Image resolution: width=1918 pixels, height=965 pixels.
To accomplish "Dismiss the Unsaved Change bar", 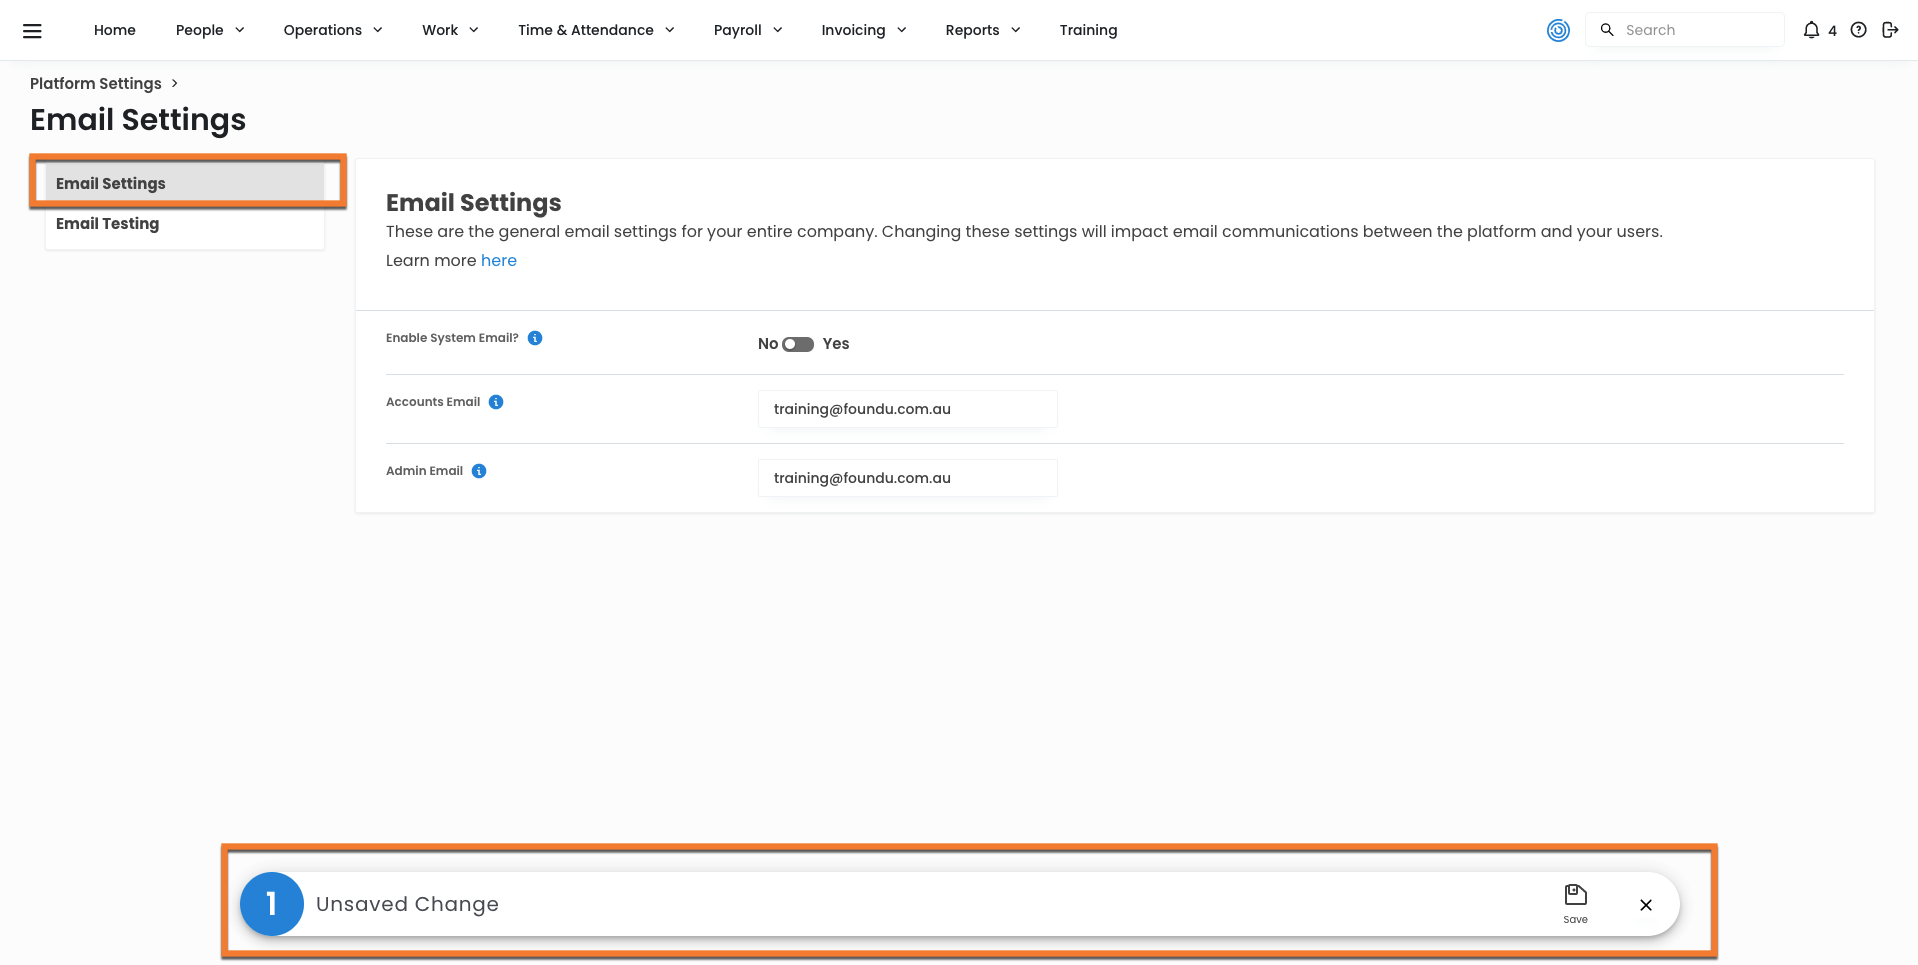I will coord(1645,905).
